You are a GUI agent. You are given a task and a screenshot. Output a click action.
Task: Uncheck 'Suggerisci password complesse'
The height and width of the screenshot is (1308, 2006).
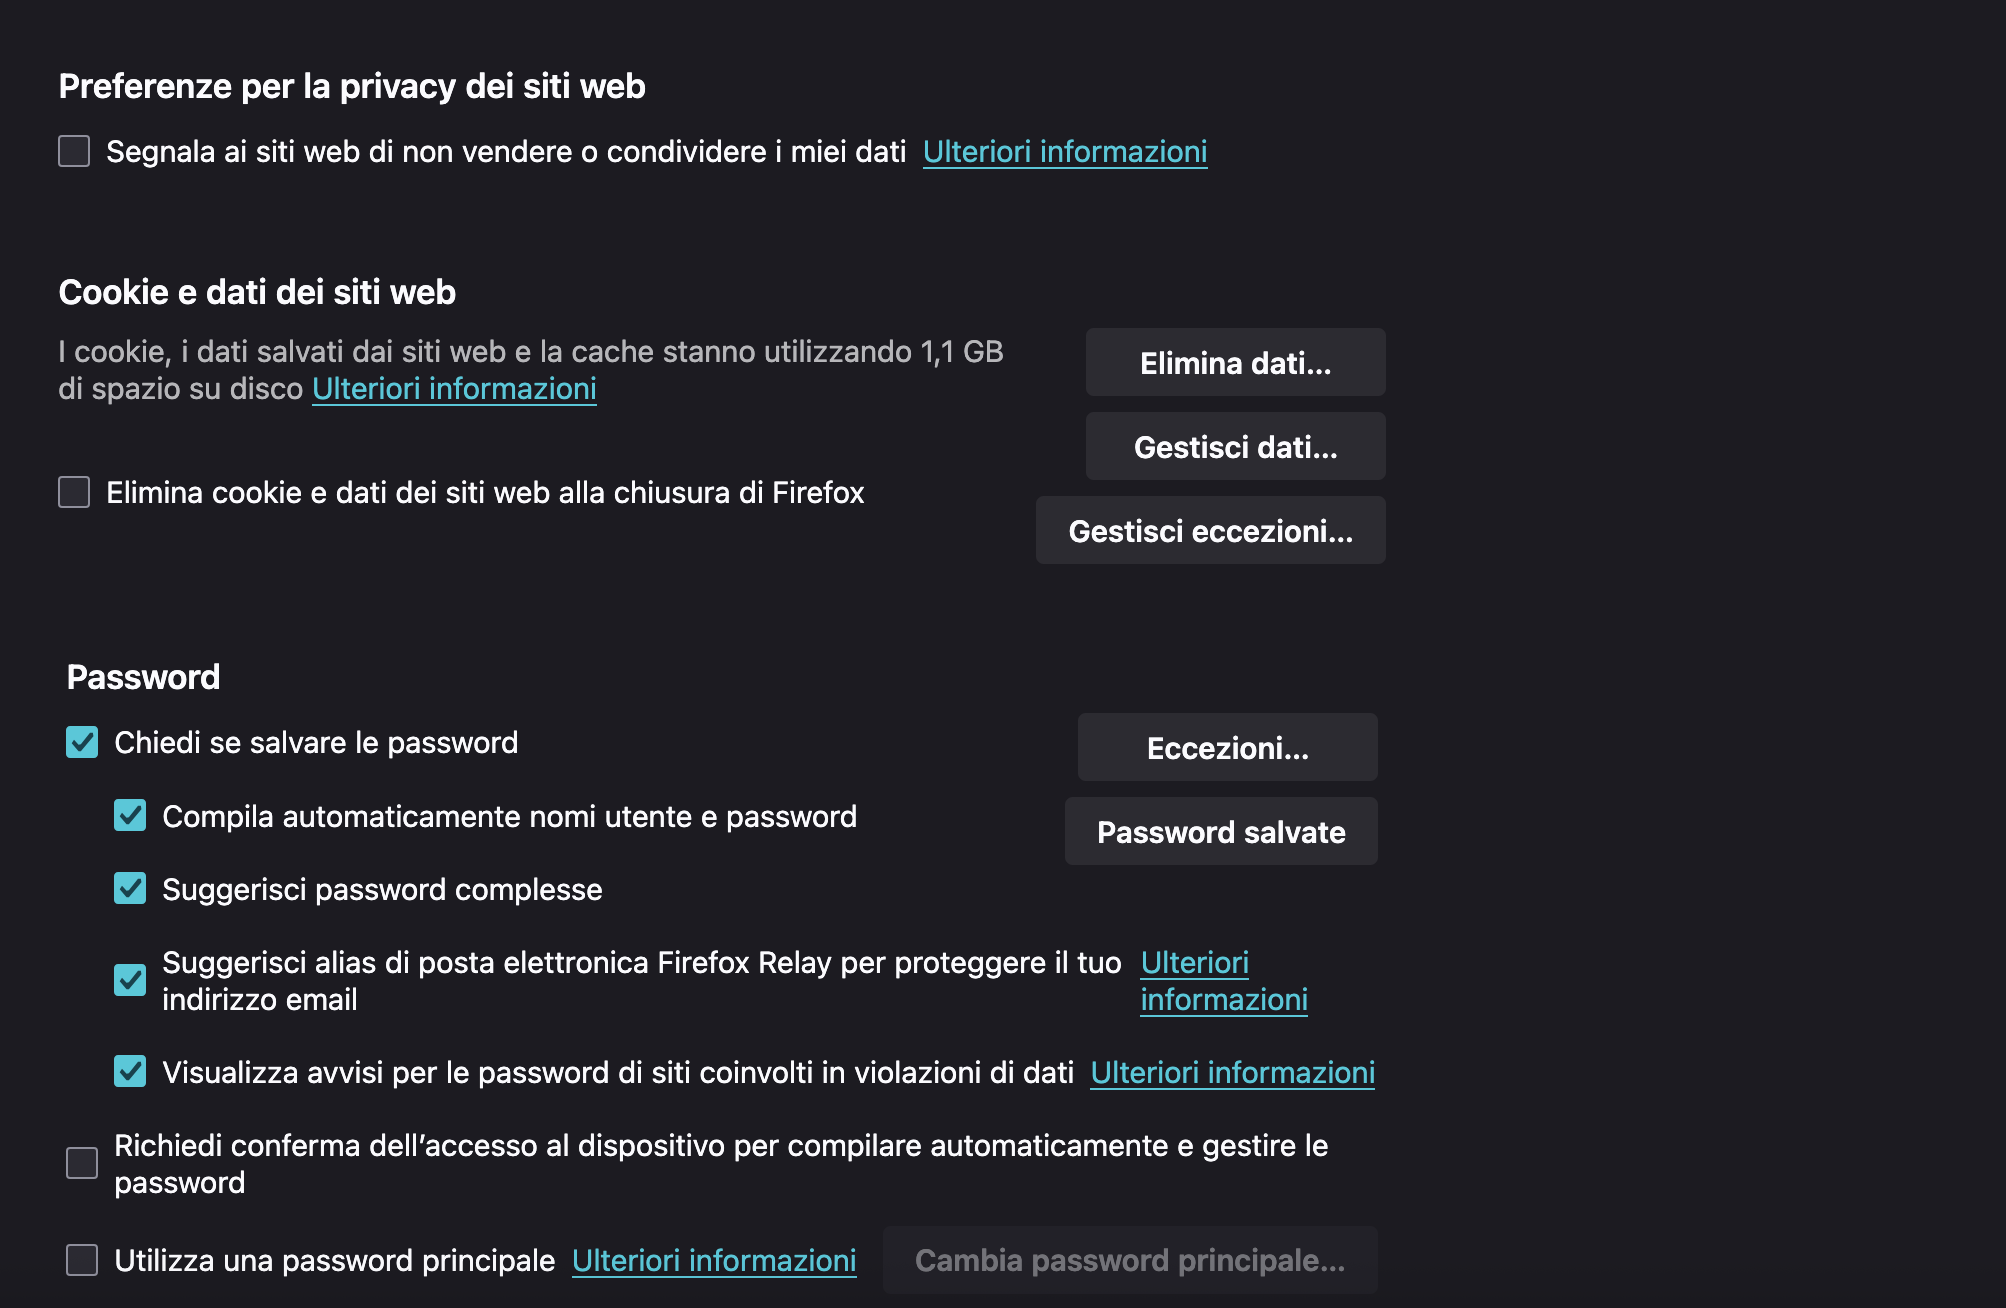click(130, 889)
